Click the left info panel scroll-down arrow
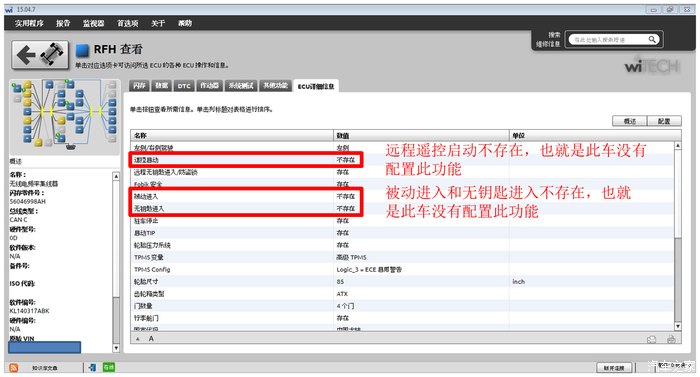Image resolution: width=700 pixels, height=377 pixels. (x=116, y=348)
